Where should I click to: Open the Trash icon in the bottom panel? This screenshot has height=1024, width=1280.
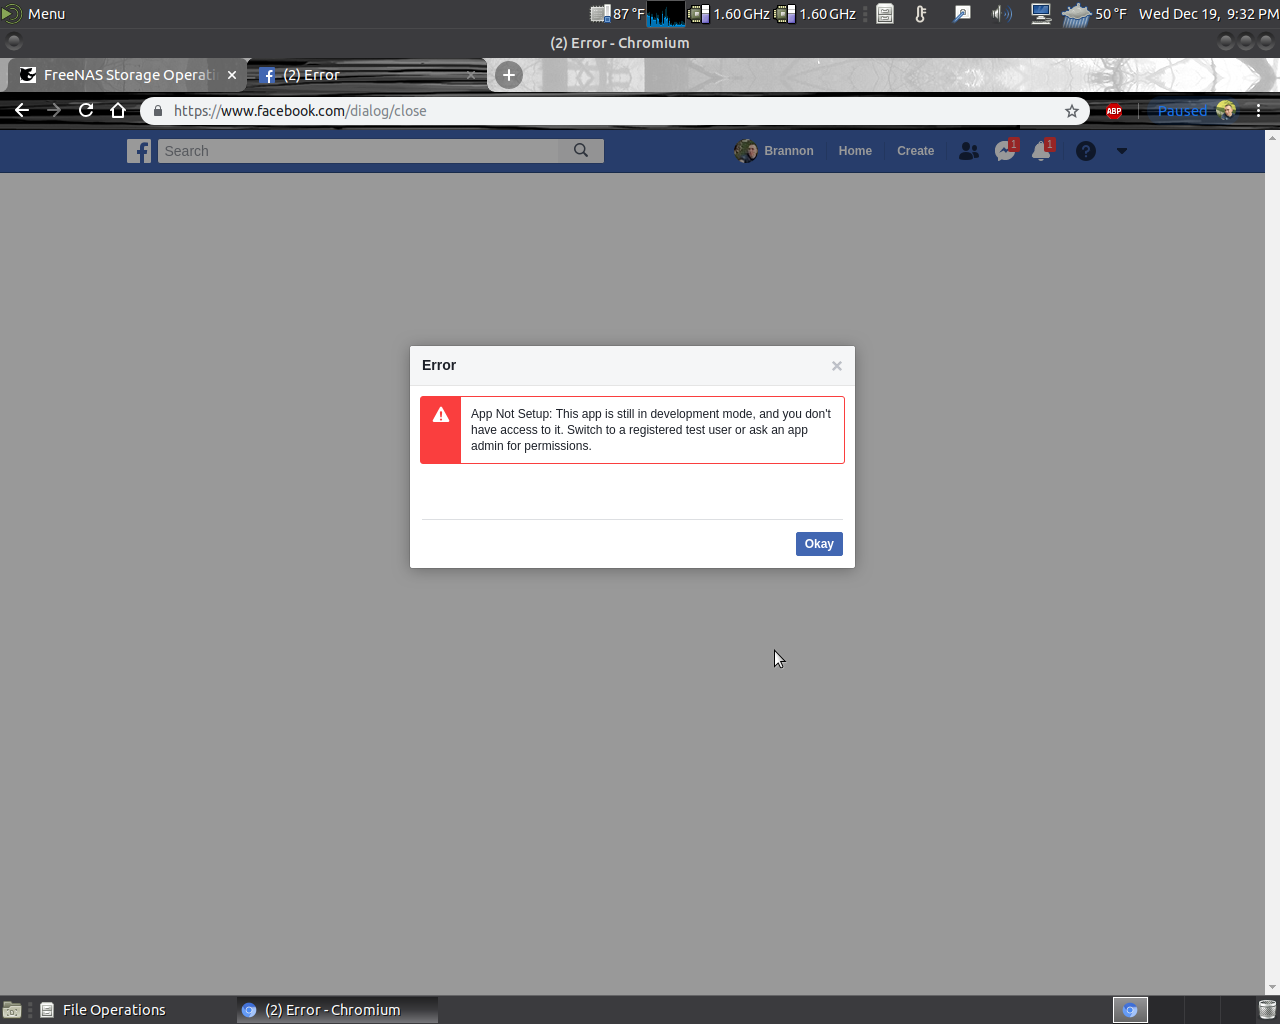click(1267, 1010)
